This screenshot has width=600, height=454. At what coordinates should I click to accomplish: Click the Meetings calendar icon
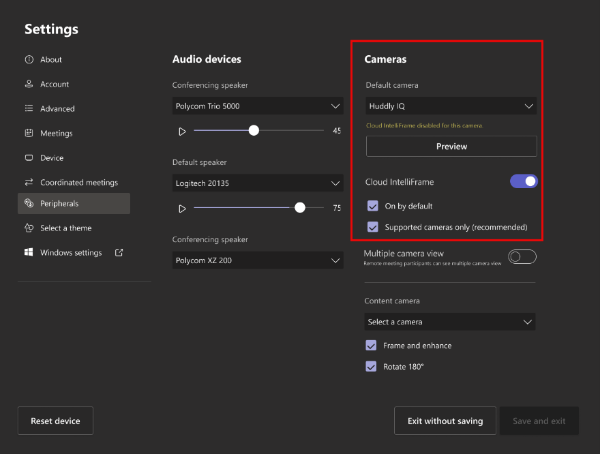click(x=29, y=133)
